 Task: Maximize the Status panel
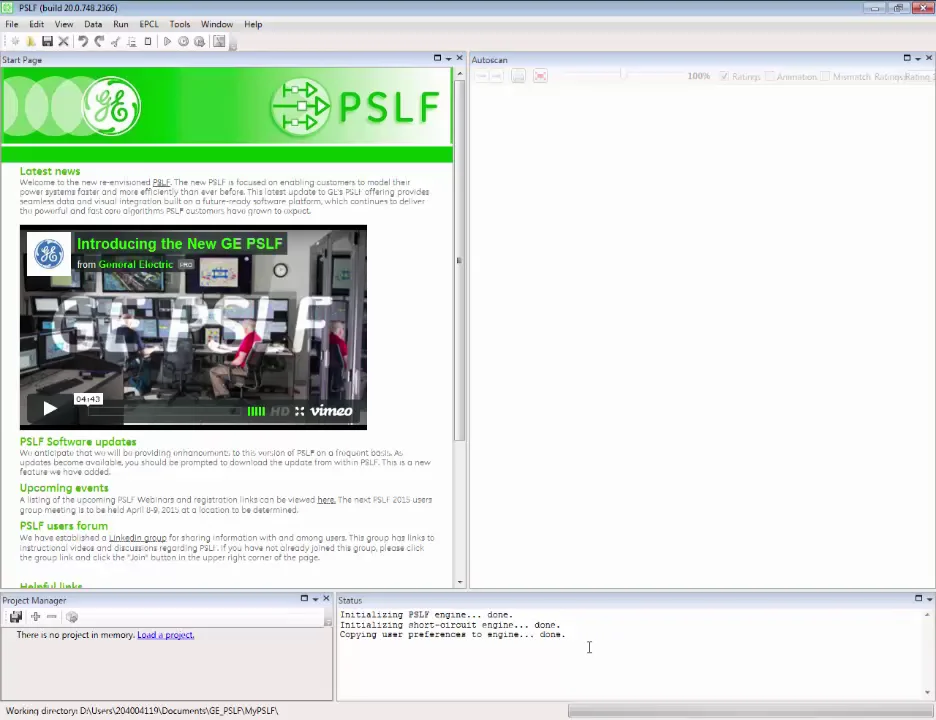coord(919,598)
